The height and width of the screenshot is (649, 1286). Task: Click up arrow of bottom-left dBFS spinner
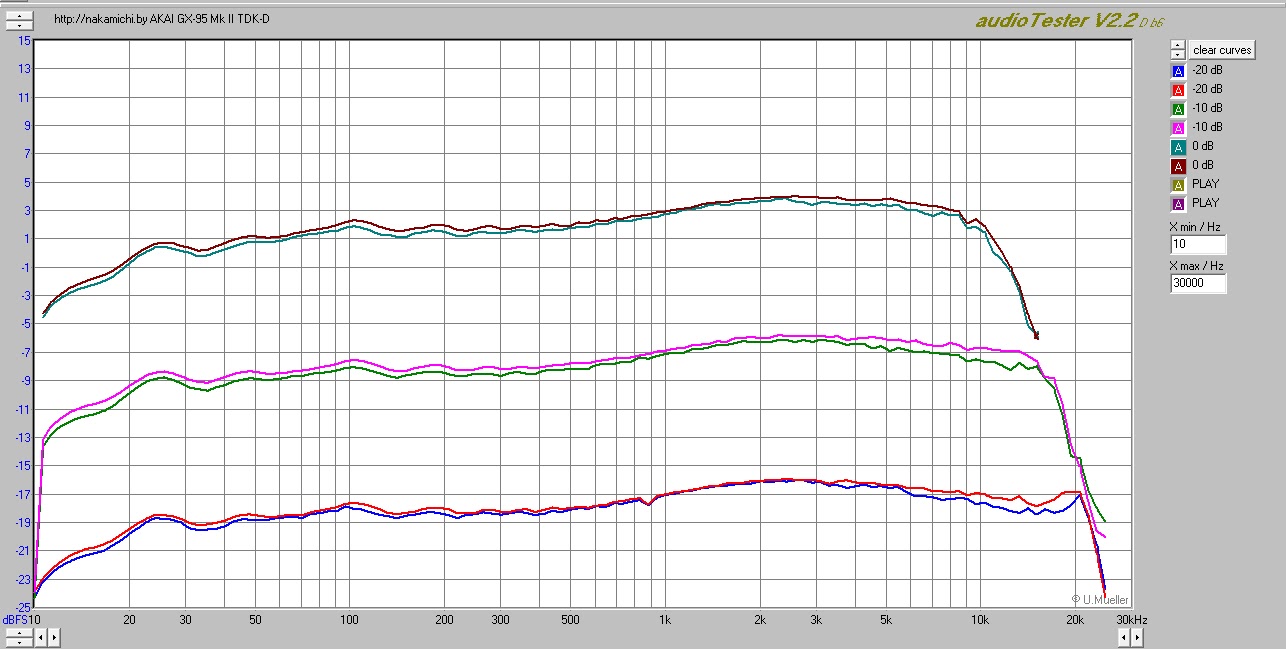point(18,632)
